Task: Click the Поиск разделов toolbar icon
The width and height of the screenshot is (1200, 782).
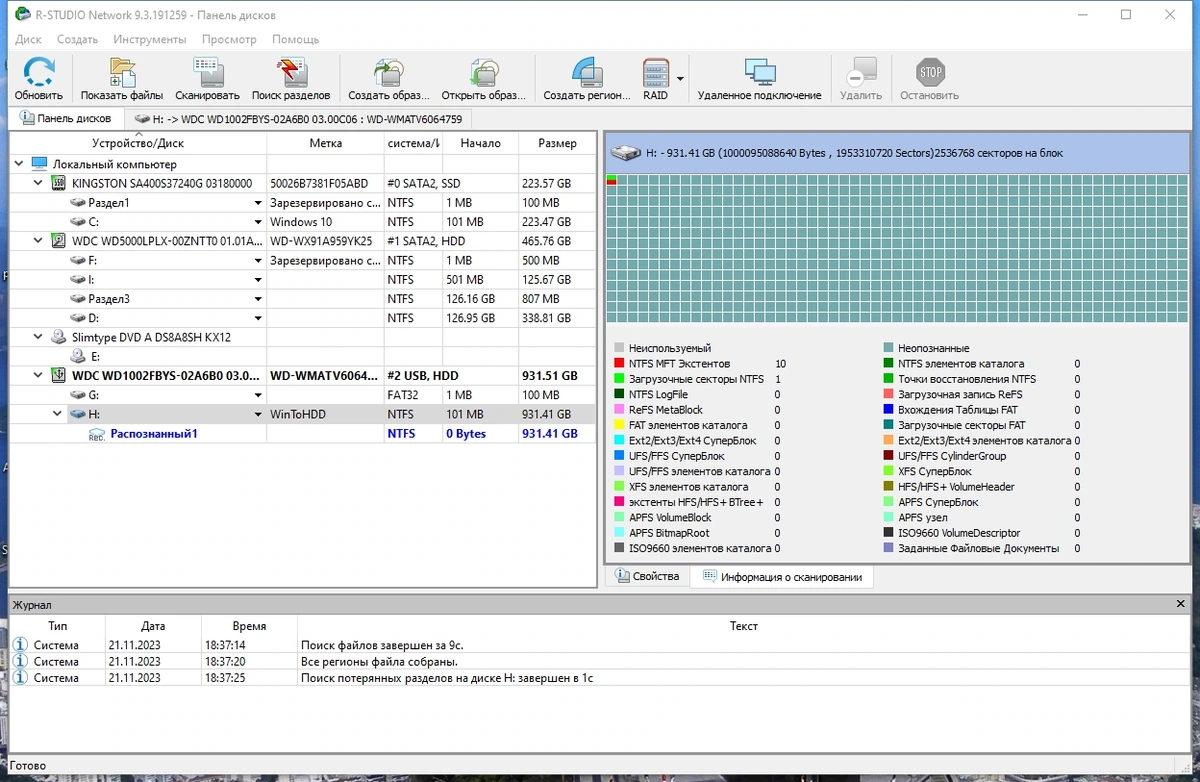Action: pos(291,73)
